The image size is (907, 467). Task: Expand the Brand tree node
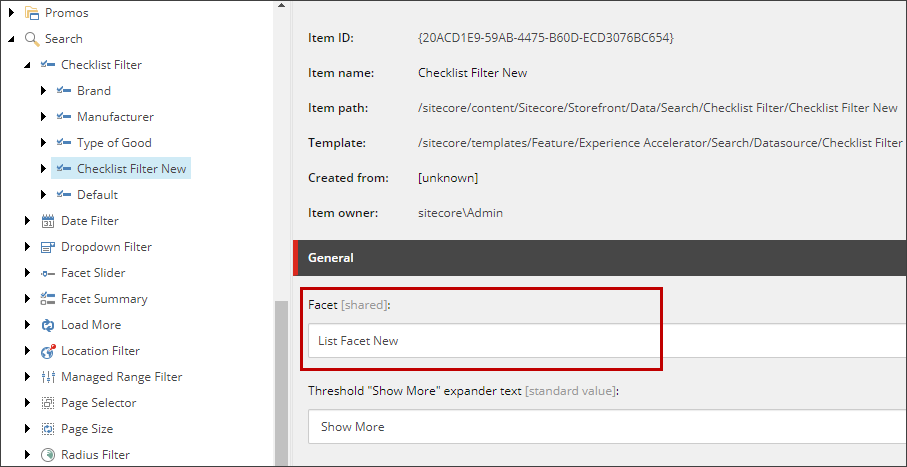(43, 91)
